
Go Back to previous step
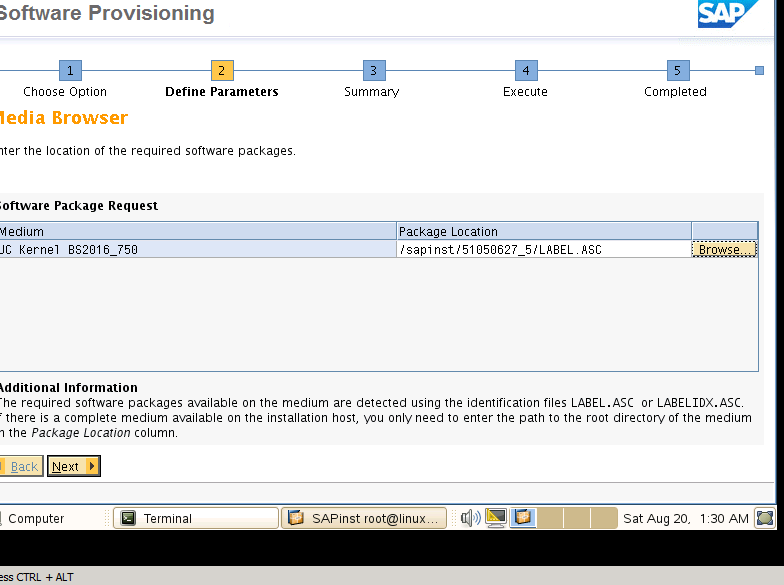[x=21, y=466]
